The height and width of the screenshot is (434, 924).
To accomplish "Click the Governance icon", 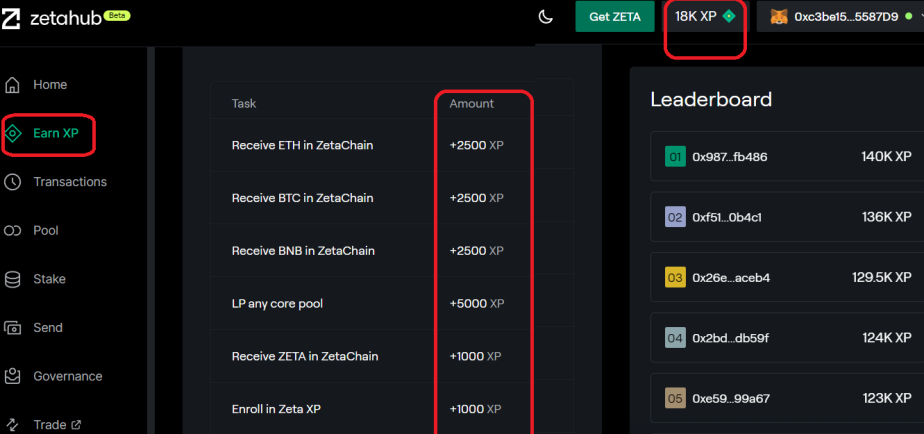I will click(x=12, y=376).
